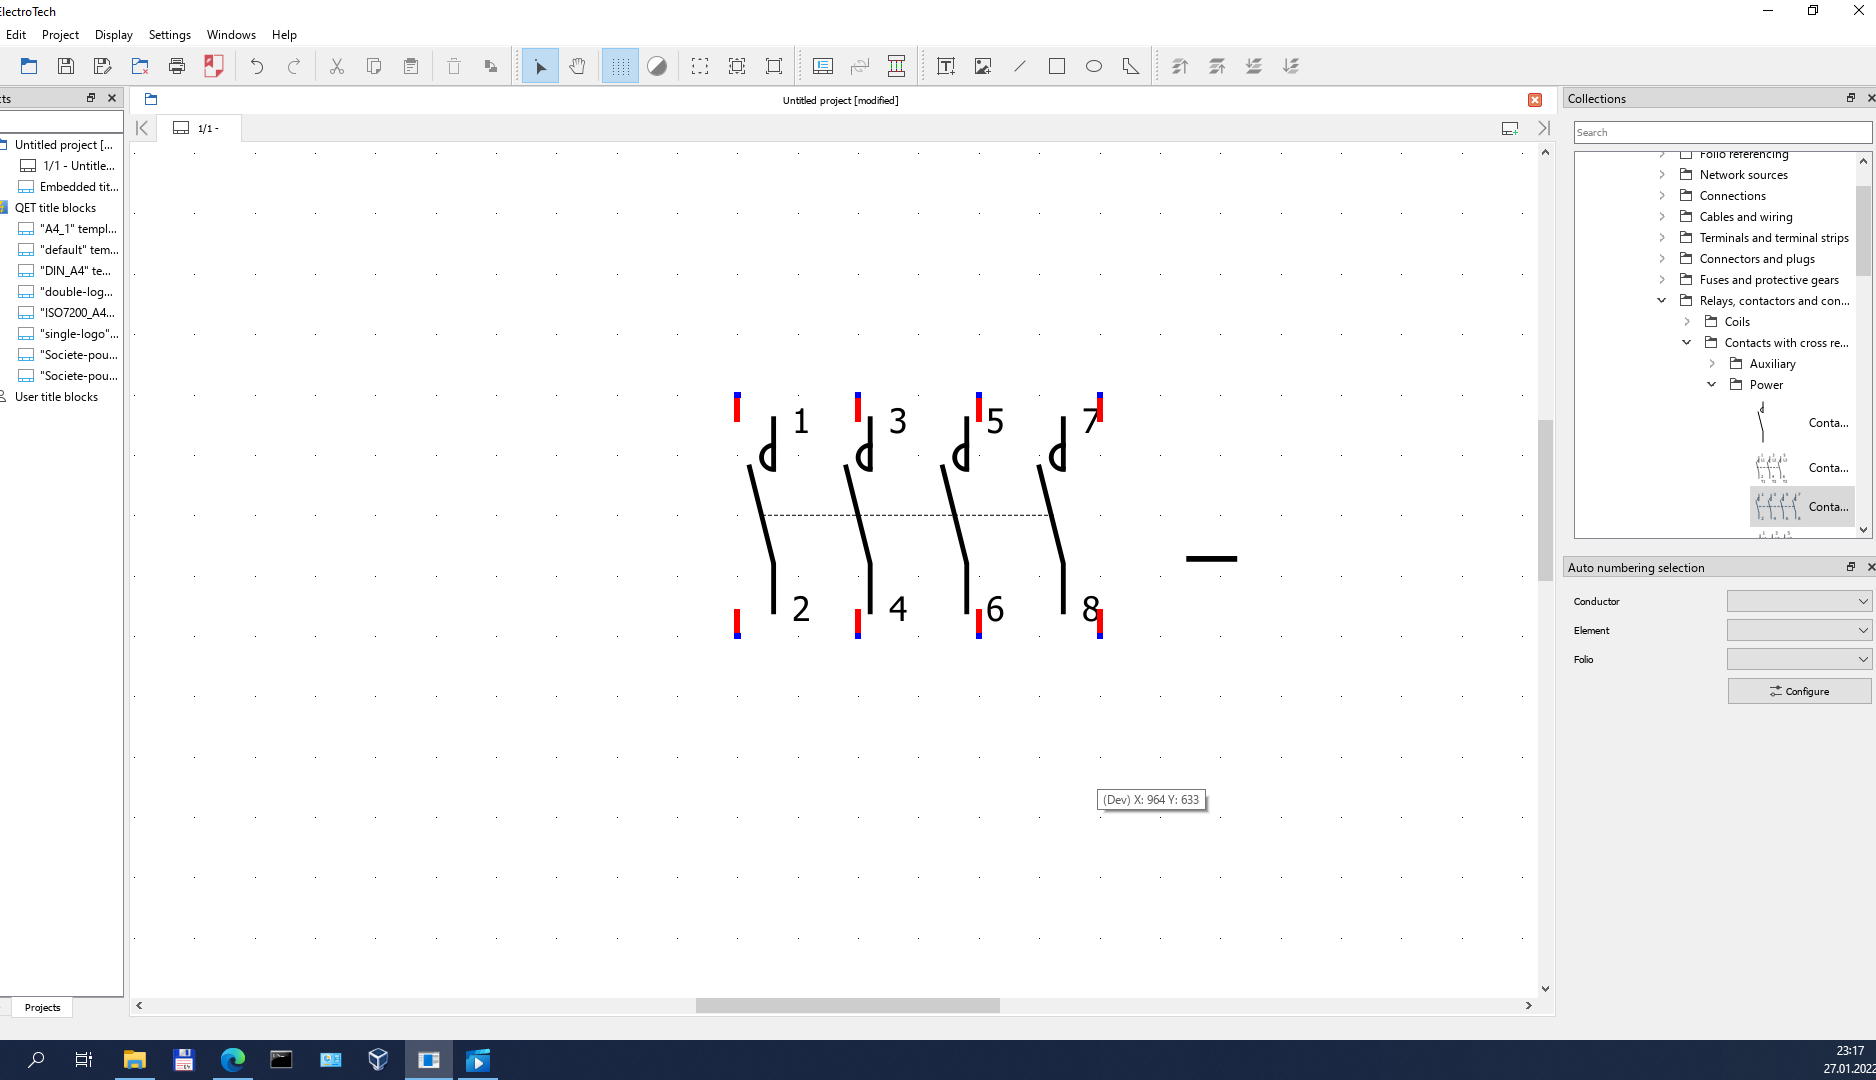Click the Collections search field
Screen dimensions: 1876x1080
pos(1722,132)
